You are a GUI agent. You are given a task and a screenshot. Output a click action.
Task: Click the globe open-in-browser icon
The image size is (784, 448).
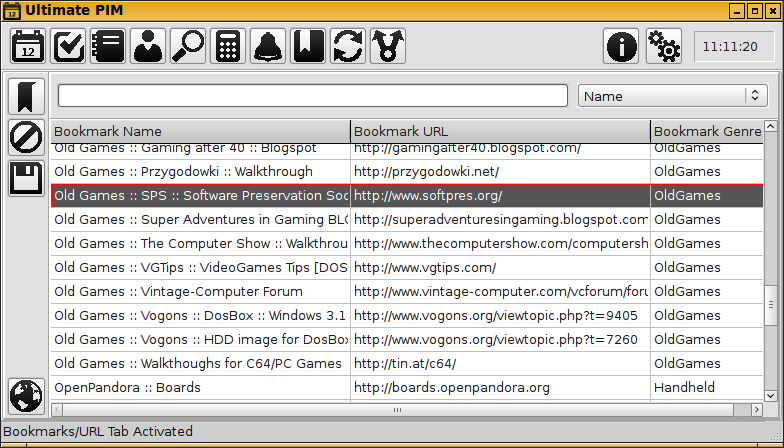click(26, 396)
